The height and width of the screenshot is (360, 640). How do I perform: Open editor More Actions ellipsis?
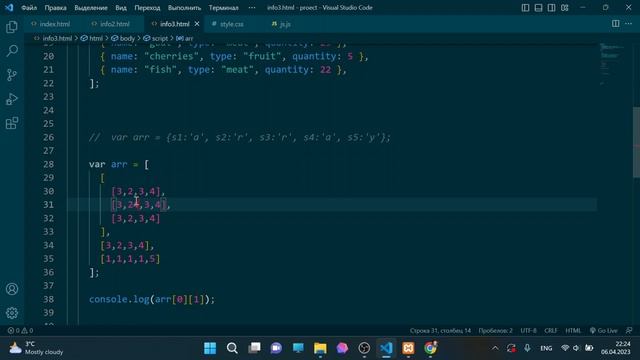pos(629,24)
